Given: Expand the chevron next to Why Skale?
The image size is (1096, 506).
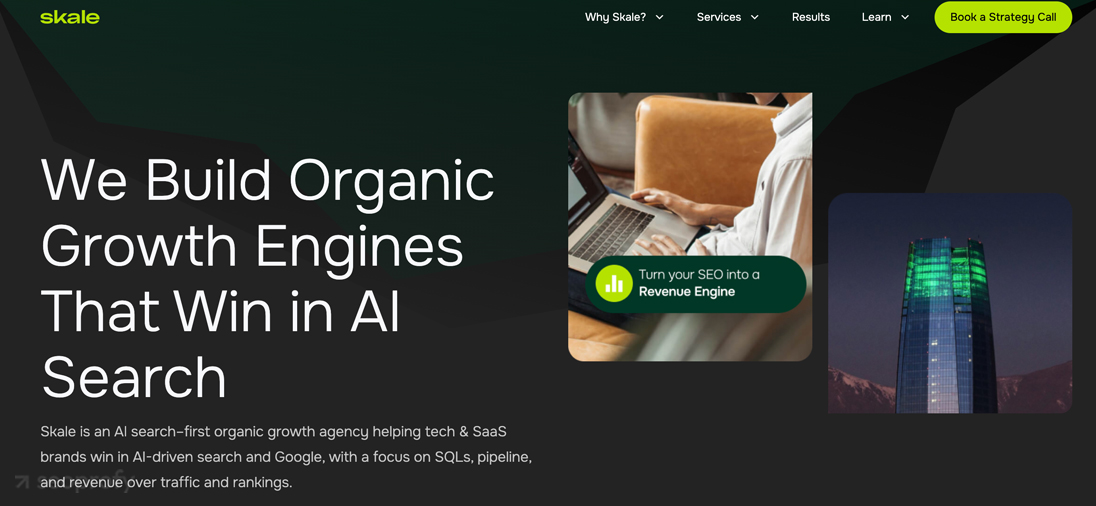Looking at the screenshot, I should [659, 17].
